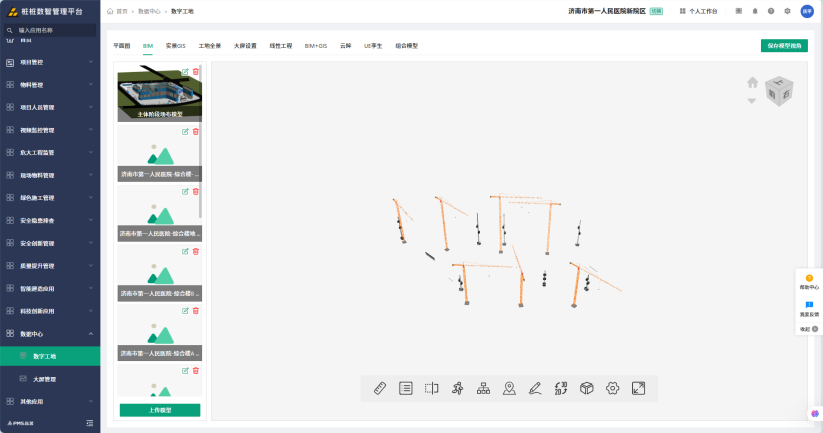Edit the second model card in the list

tap(185, 132)
